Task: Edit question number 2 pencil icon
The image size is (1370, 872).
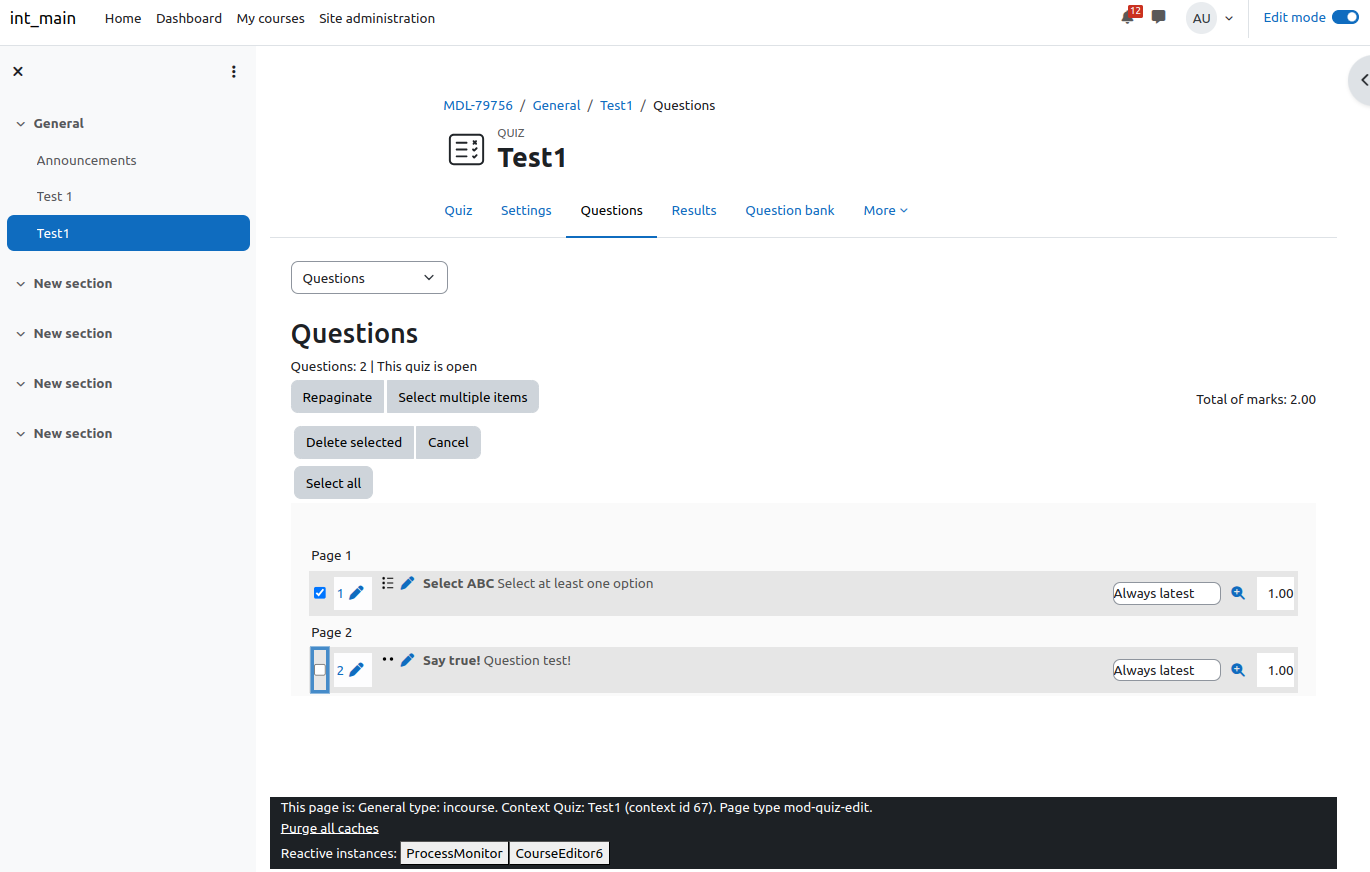Action: 356,670
